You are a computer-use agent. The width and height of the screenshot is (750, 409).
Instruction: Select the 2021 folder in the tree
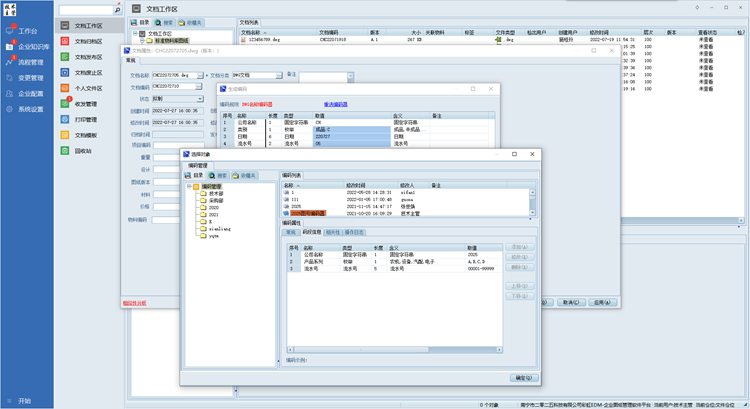point(213,214)
